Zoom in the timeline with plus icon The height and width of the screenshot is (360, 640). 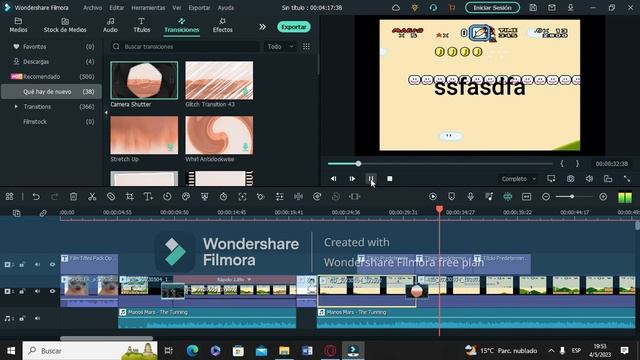[x=603, y=197]
